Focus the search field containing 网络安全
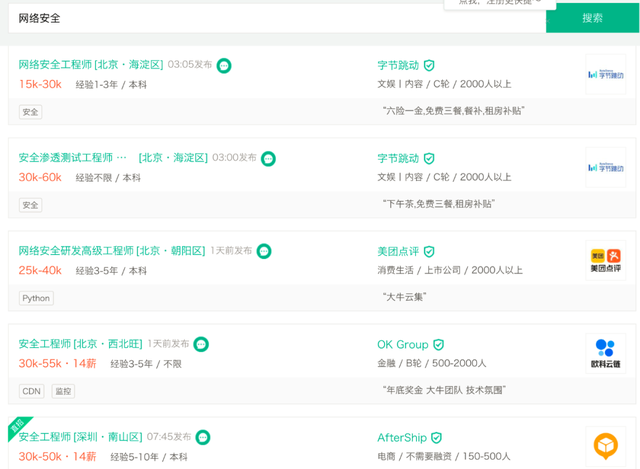This screenshot has height=469, width=640. tap(277, 18)
